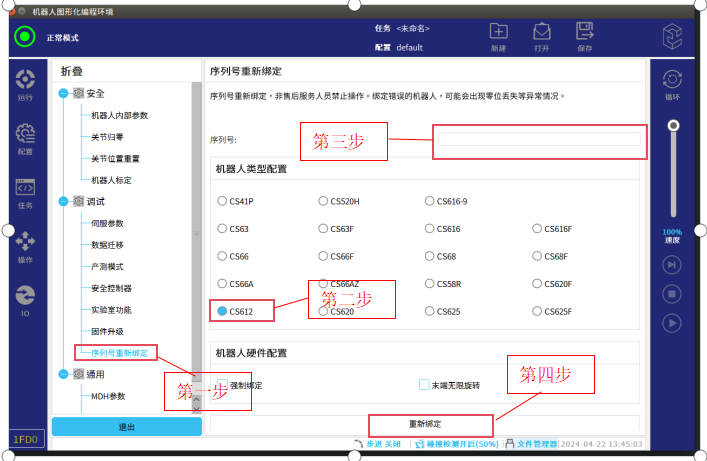Collapse the 调试 tree node
The width and height of the screenshot is (707, 461).
click(x=64, y=201)
